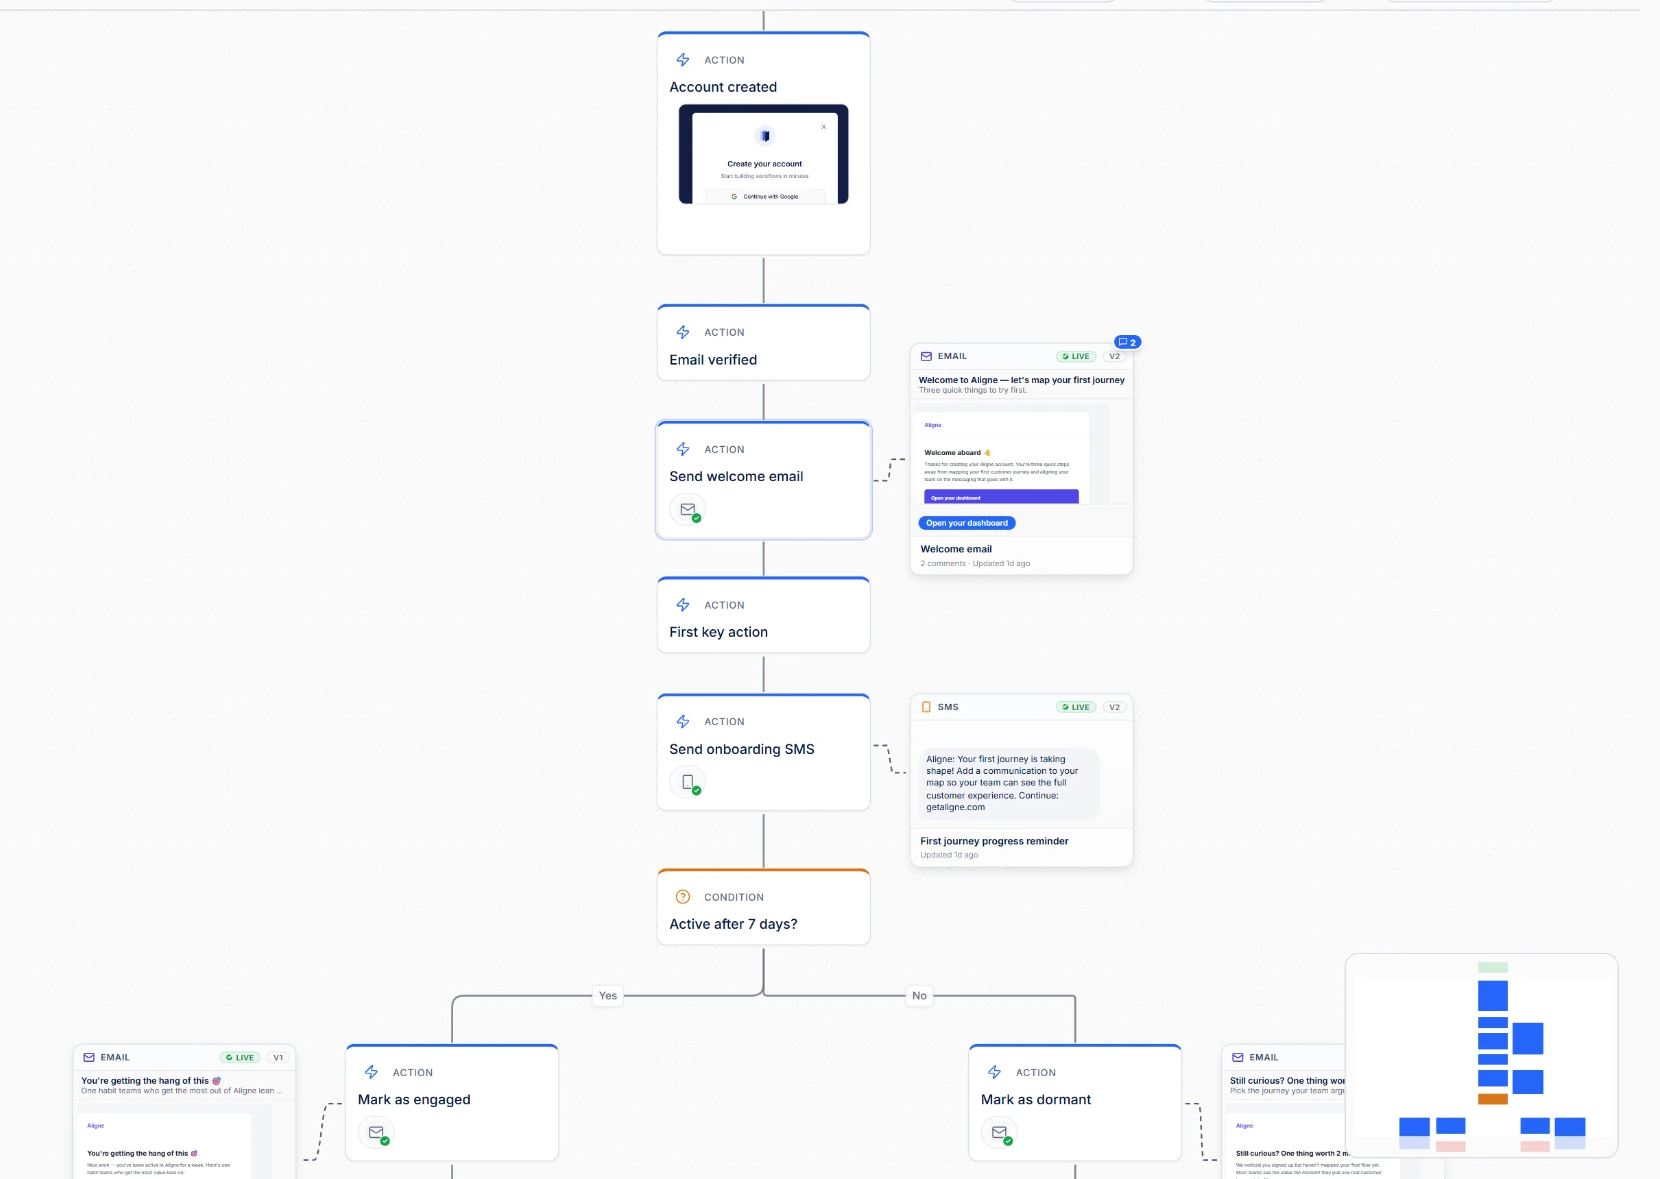Click the V2 version badge on the SMS card

point(1114,707)
